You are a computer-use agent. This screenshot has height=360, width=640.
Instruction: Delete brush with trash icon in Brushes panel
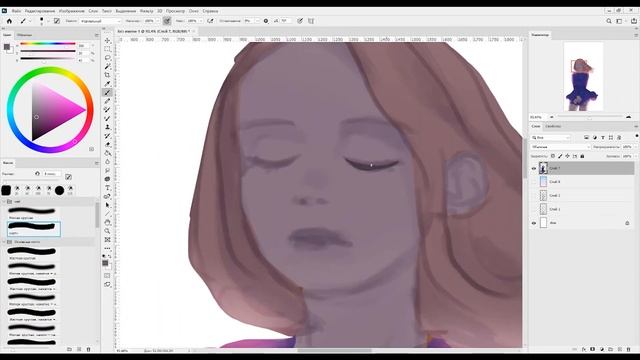point(89,349)
